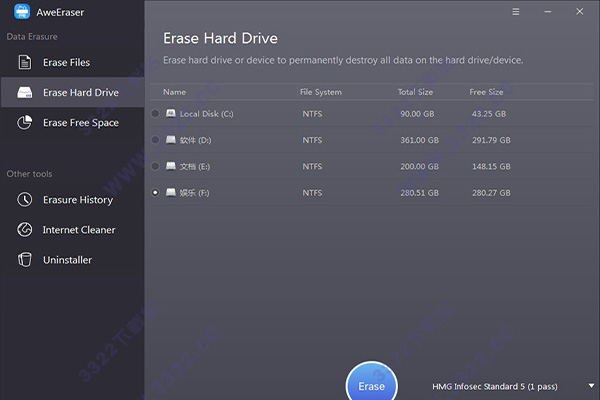The image size is (600, 400).
Task: Click NTFS in the 软件 (D:) row
Action: point(312,140)
